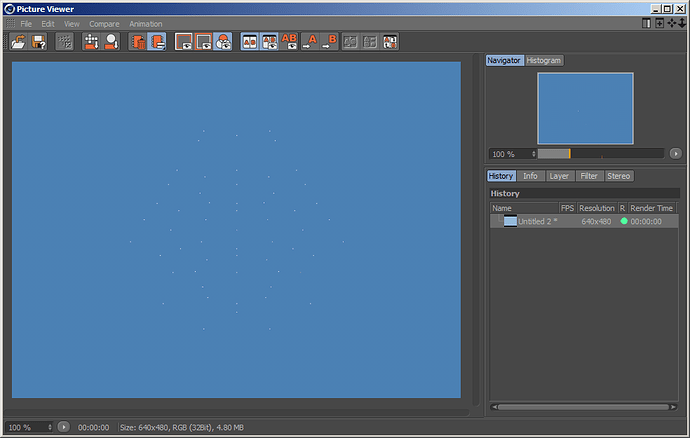690x438 pixels.
Task: Click the Save As disk icon
Action: (39, 42)
